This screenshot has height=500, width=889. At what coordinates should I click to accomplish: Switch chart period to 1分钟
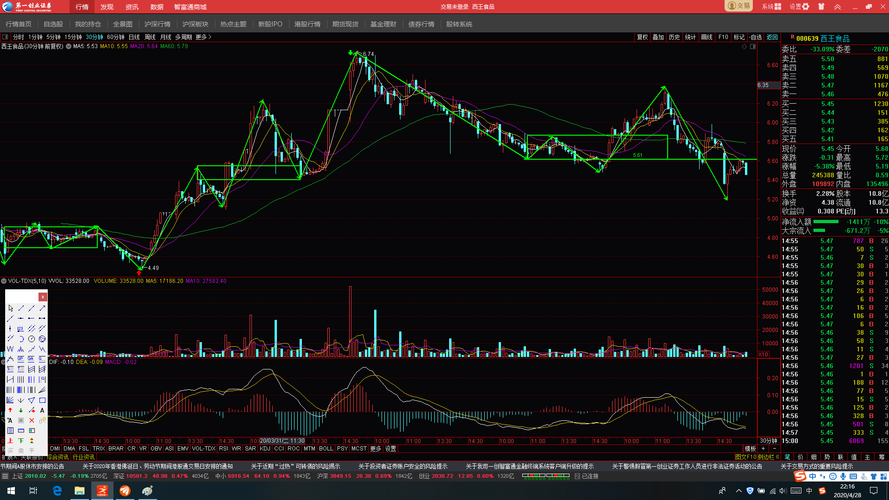click(35, 37)
